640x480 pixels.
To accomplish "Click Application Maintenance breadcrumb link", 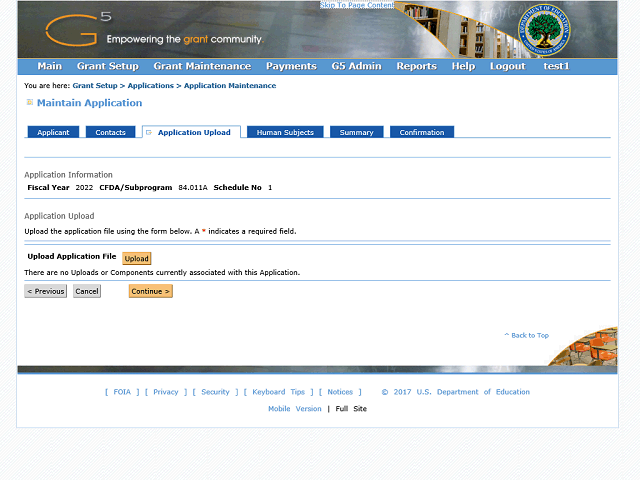I will (230, 86).
